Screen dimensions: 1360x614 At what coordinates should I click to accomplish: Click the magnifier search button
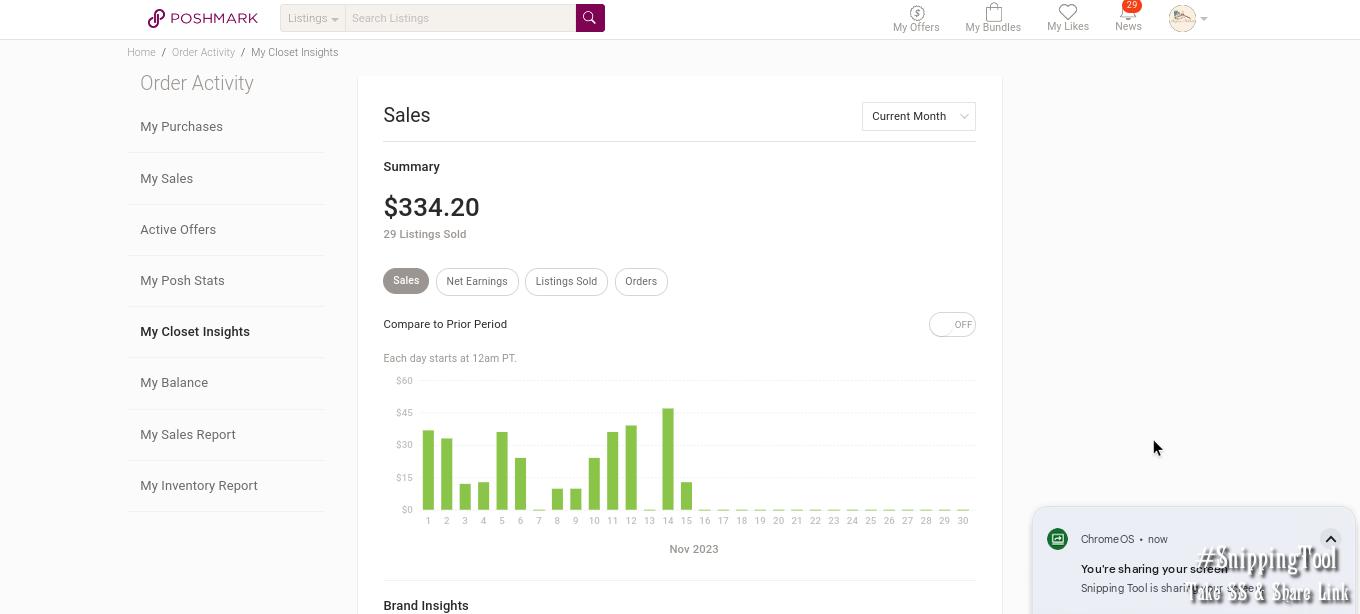pyautogui.click(x=590, y=18)
